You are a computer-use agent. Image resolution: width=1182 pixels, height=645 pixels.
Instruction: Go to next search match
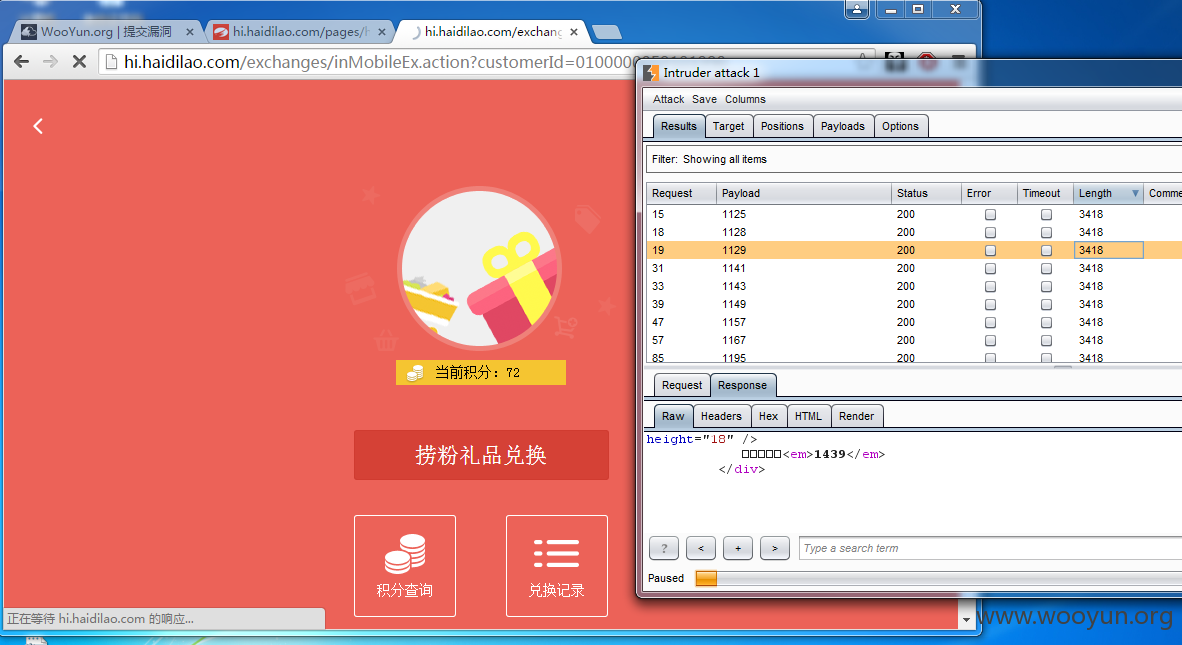(x=774, y=549)
